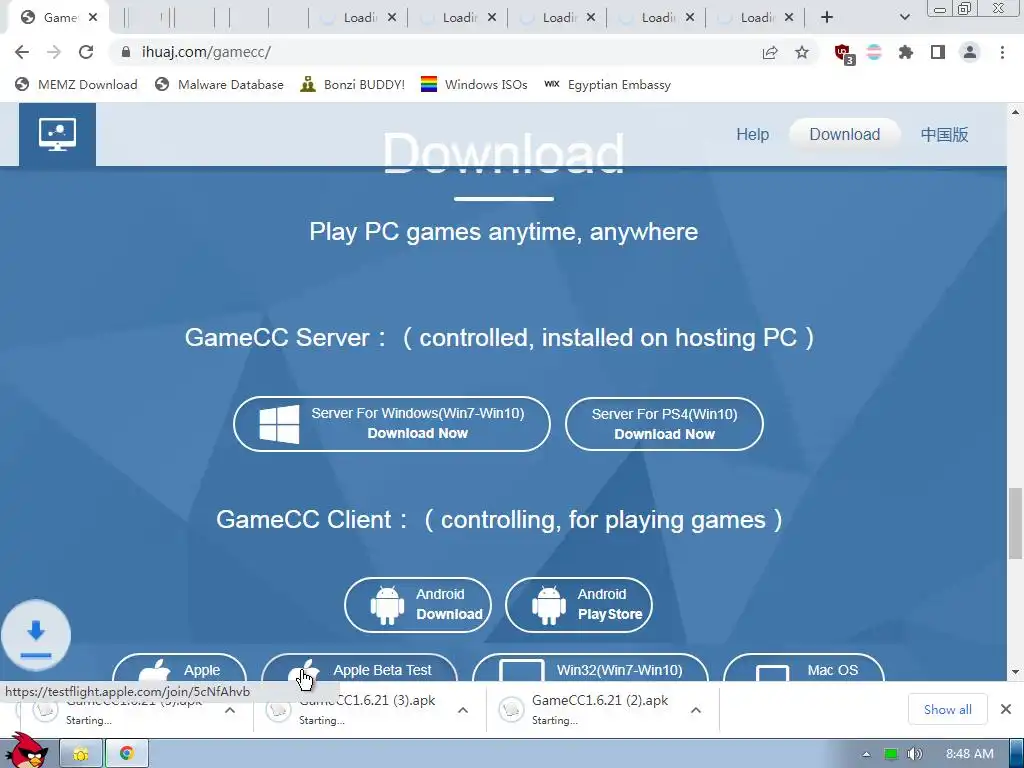The height and width of the screenshot is (768, 1024).
Task: Open Chrome from the taskbar
Action: point(127,754)
